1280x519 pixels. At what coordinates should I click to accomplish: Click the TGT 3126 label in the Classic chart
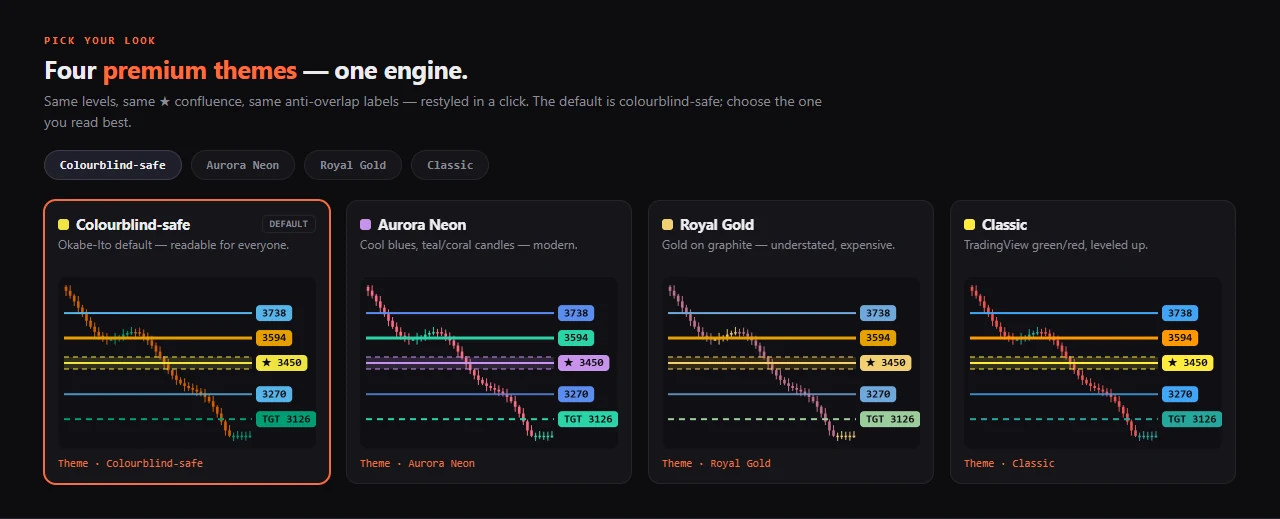point(1192,419)
